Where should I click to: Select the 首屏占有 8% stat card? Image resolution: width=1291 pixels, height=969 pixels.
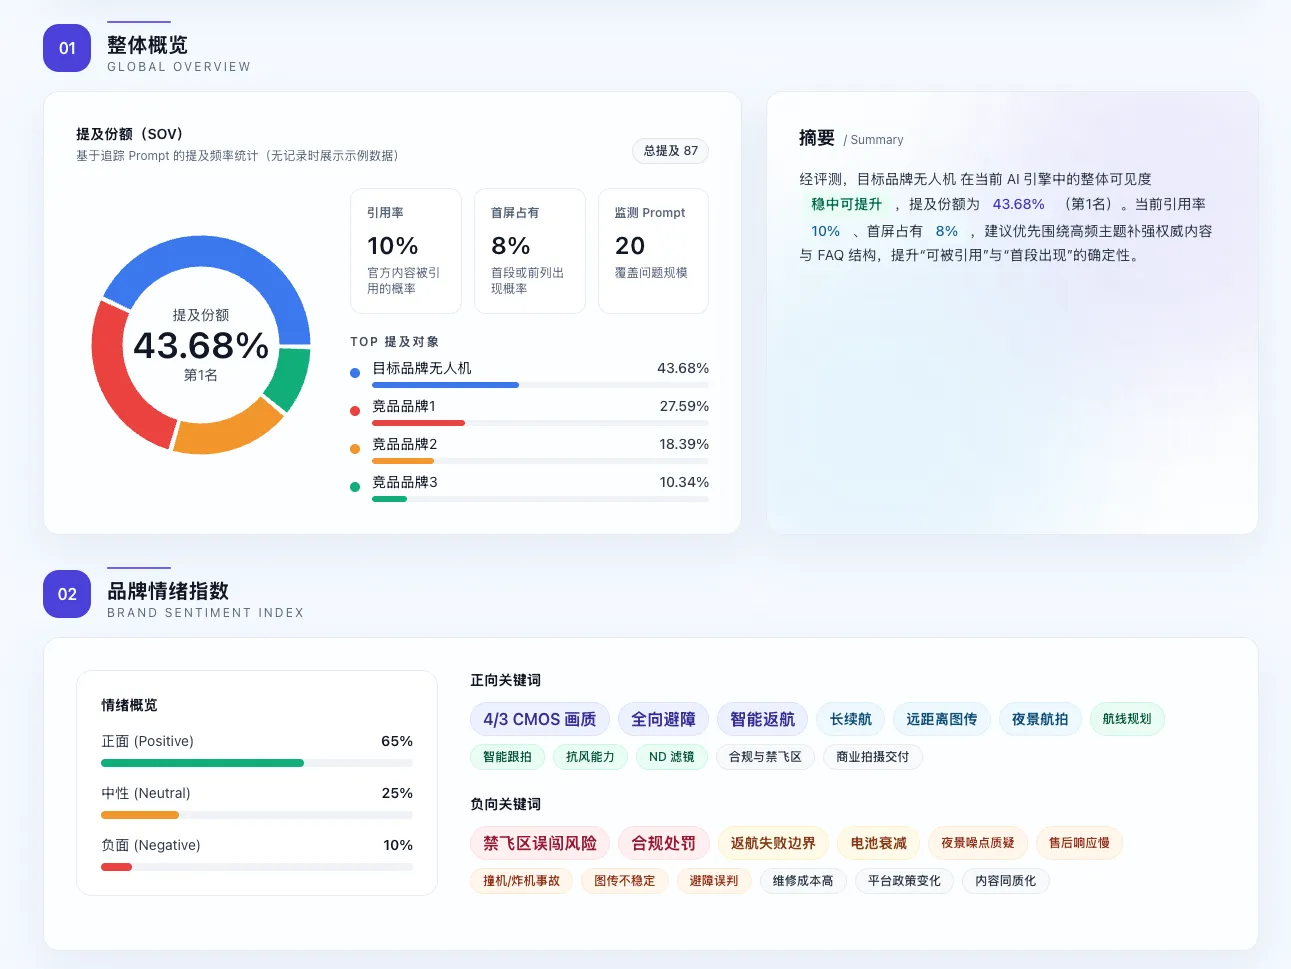pyautogui.click(x=530, y=251)
